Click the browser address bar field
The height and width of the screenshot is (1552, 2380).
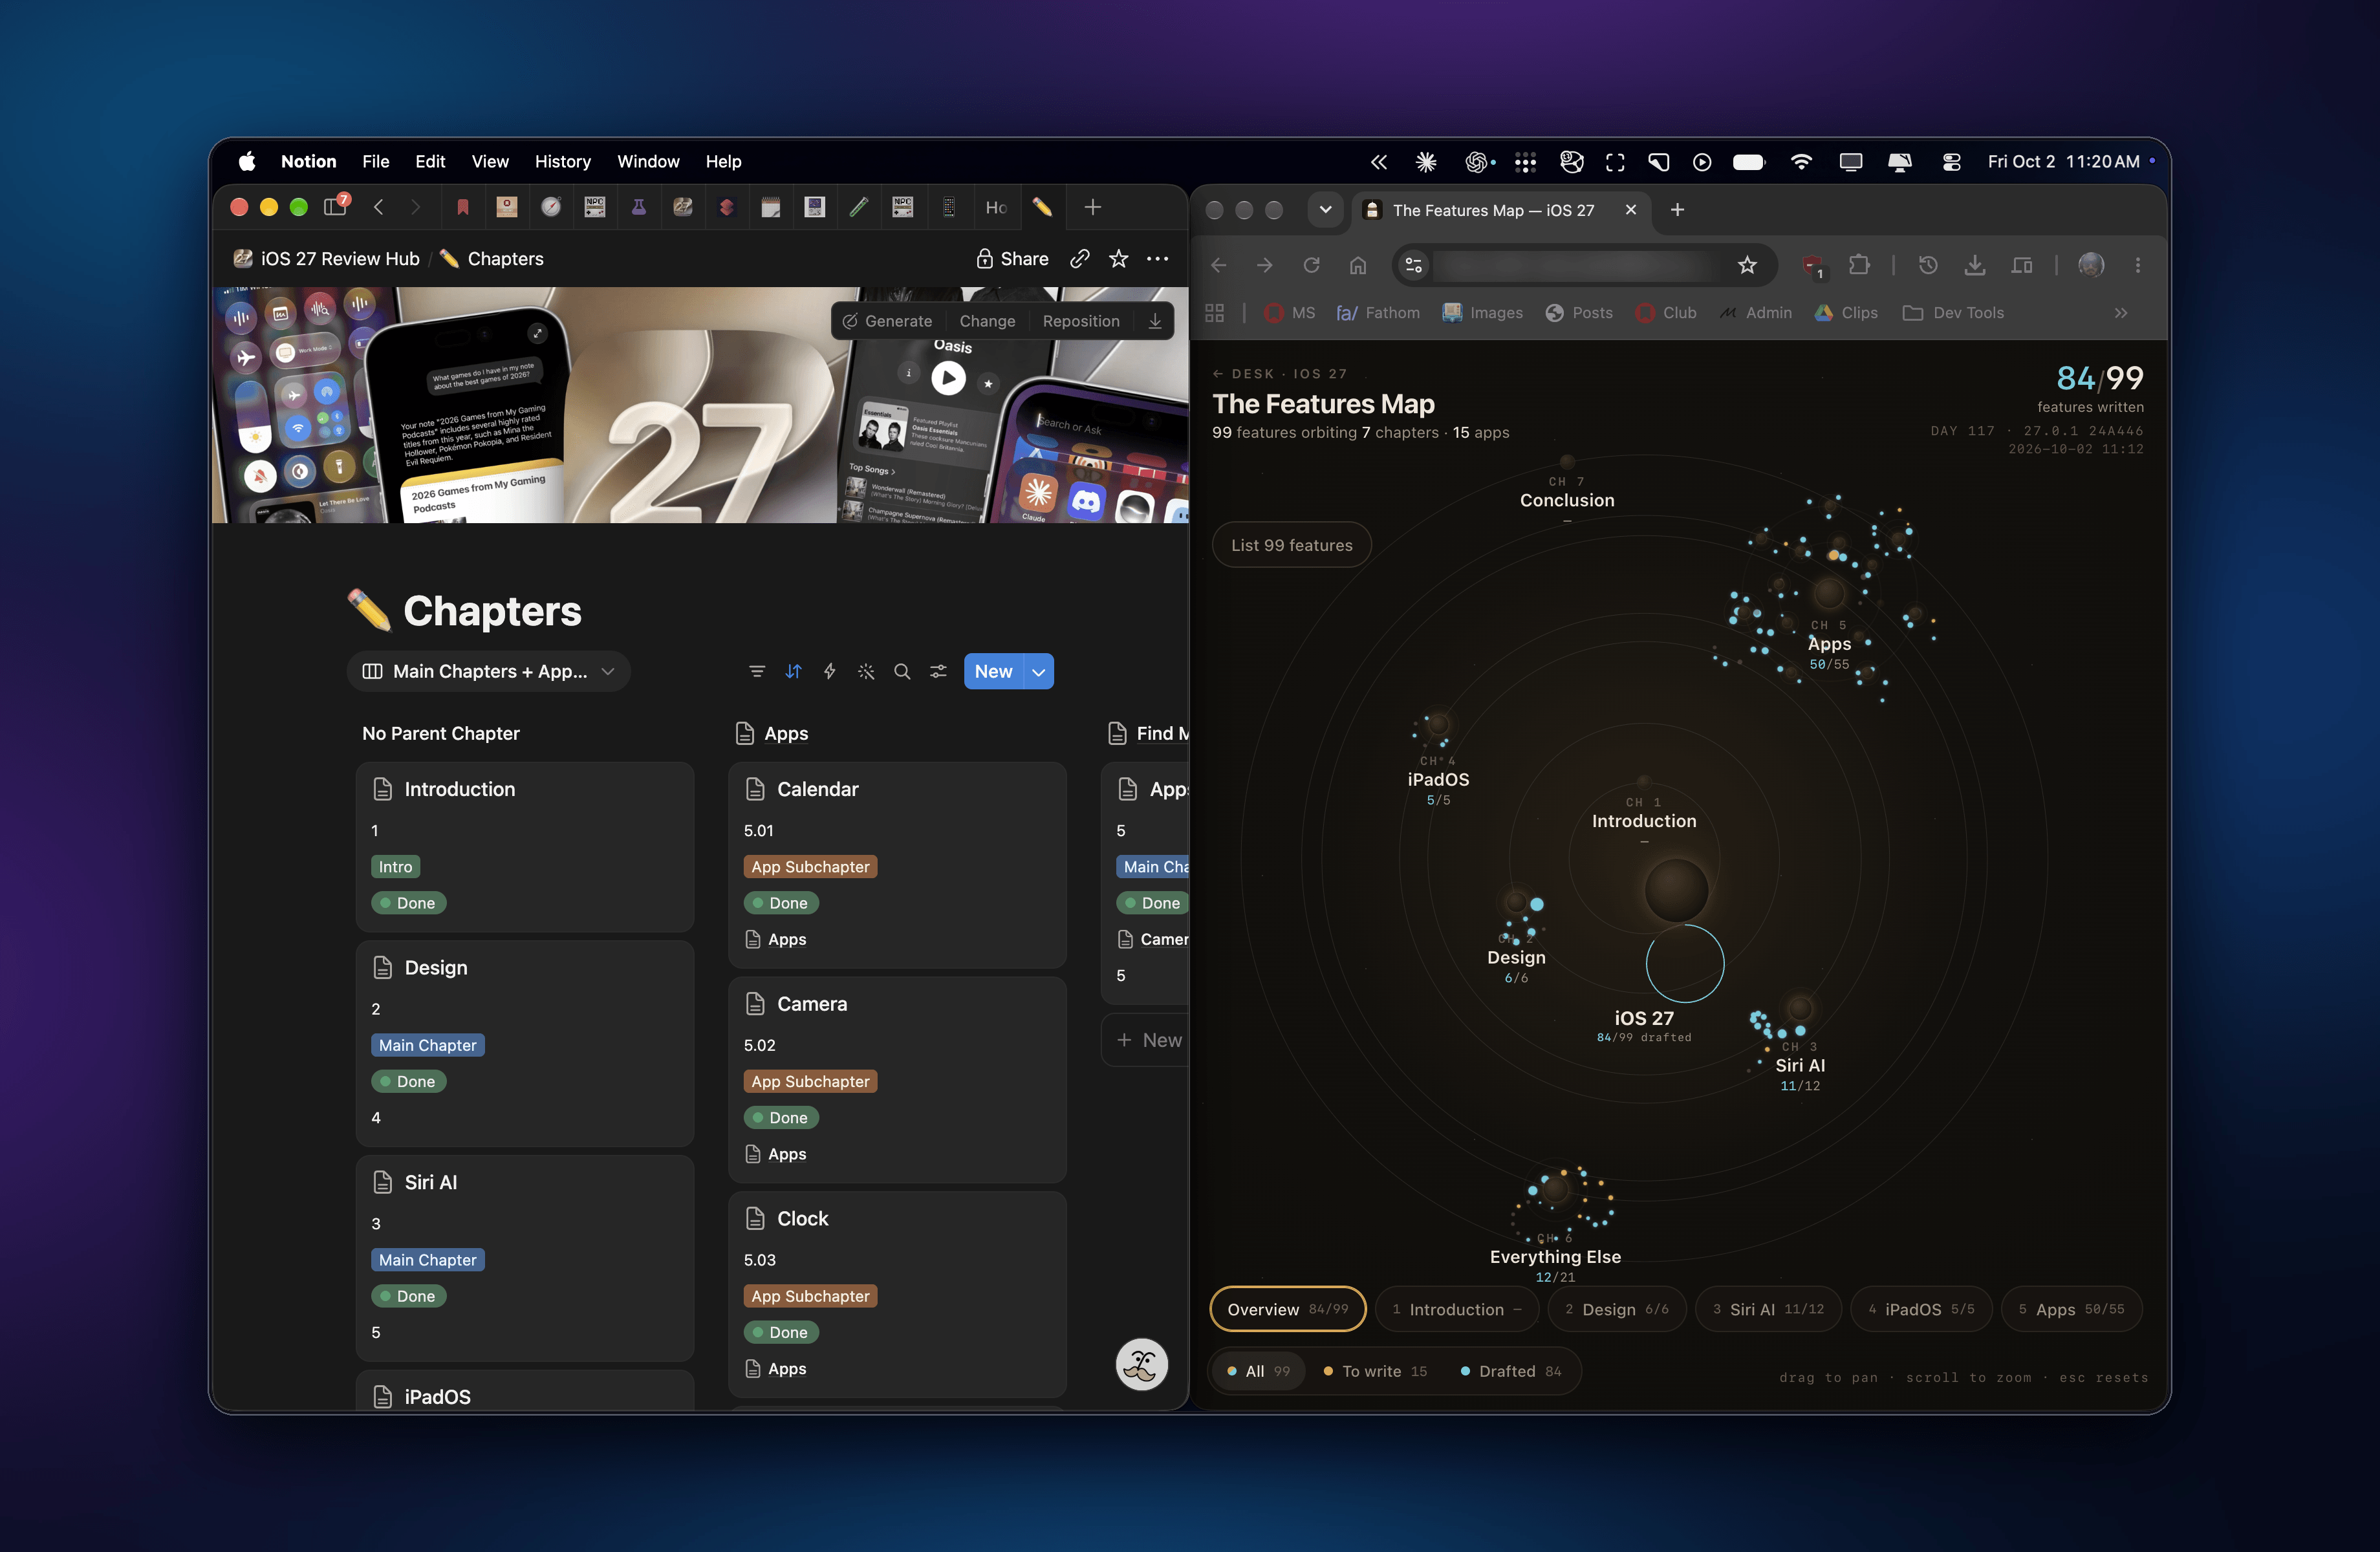(1584, 265)
